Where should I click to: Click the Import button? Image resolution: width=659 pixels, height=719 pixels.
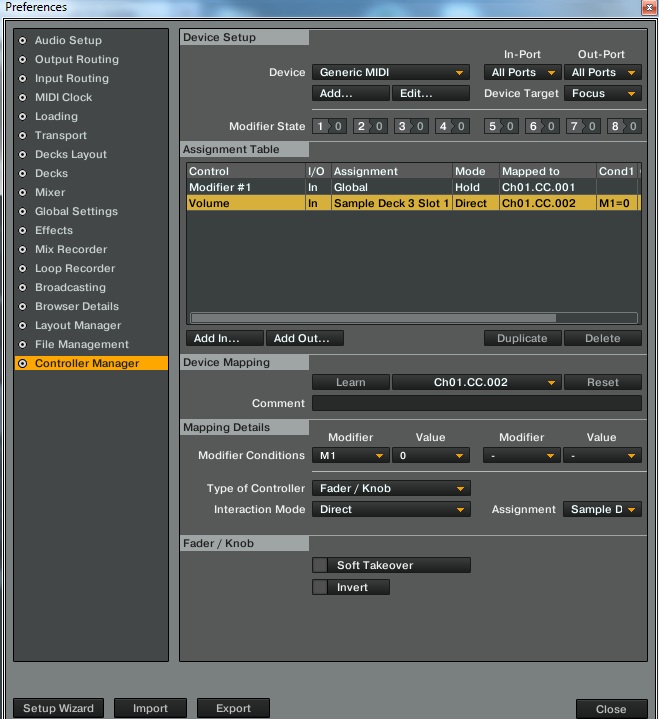[x=150, y=708]
